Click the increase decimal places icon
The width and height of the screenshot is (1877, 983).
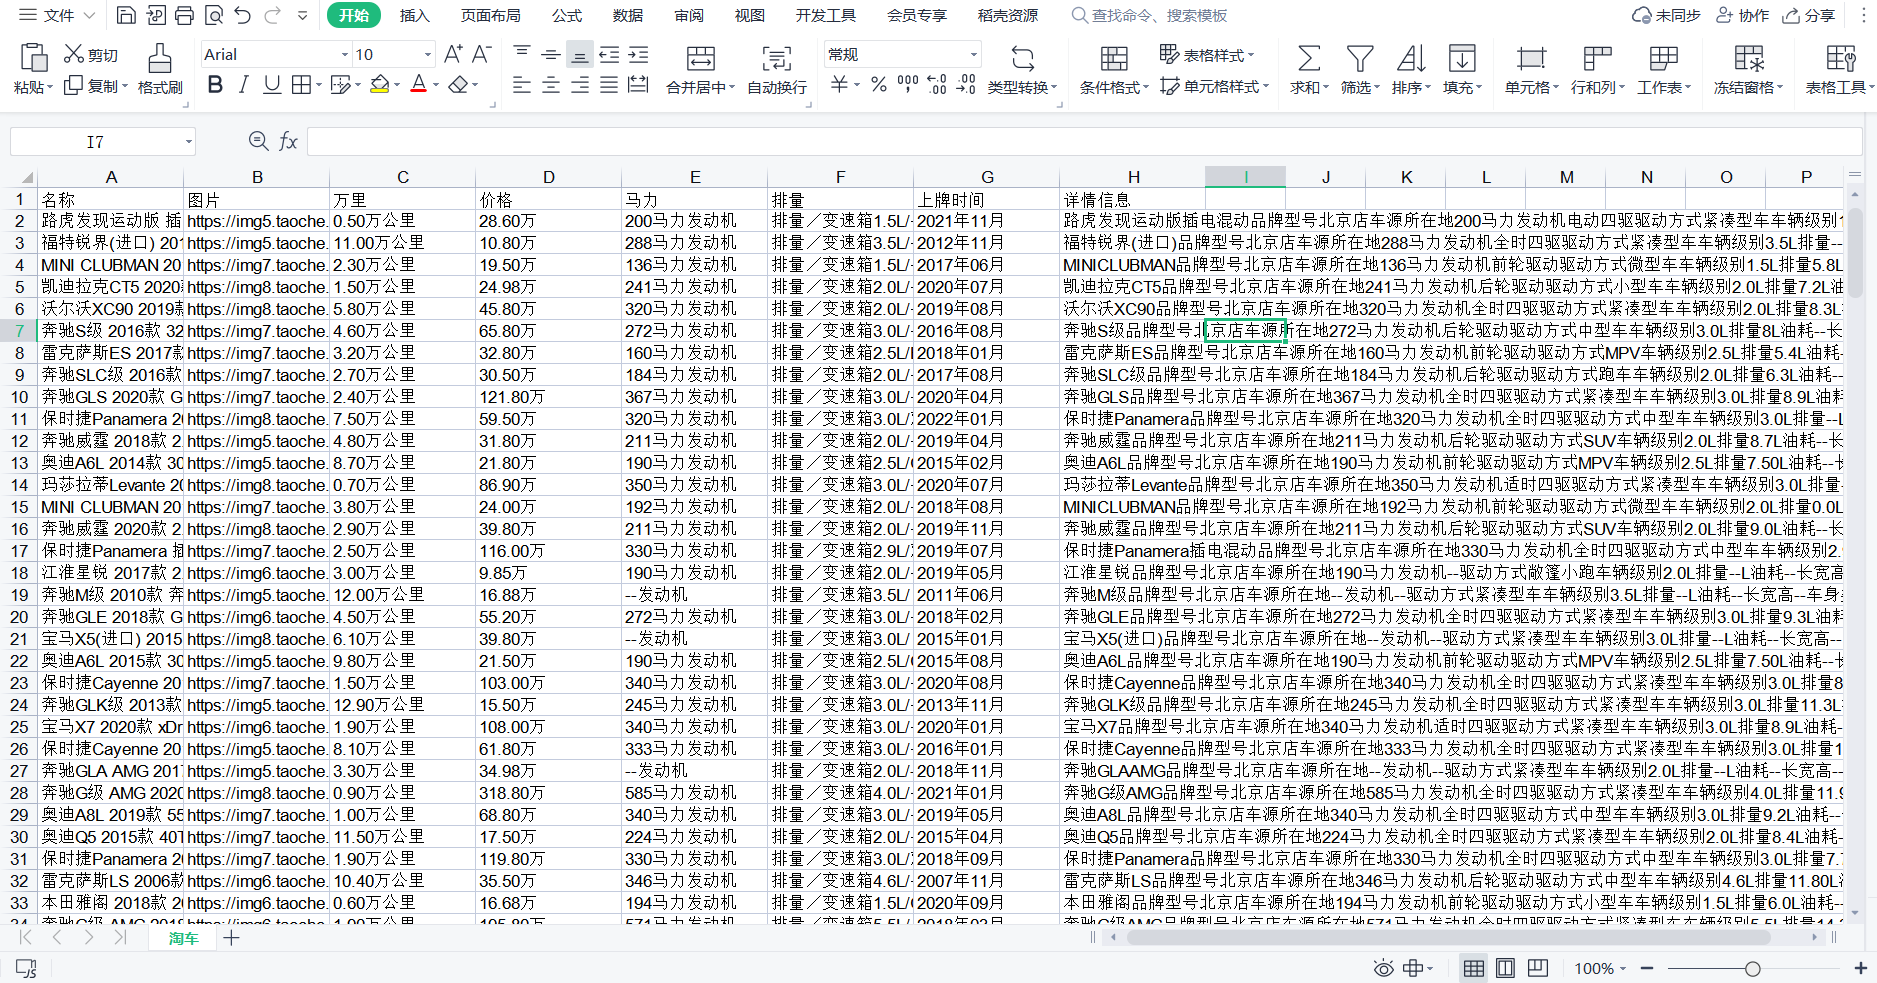tap(937, 85)
